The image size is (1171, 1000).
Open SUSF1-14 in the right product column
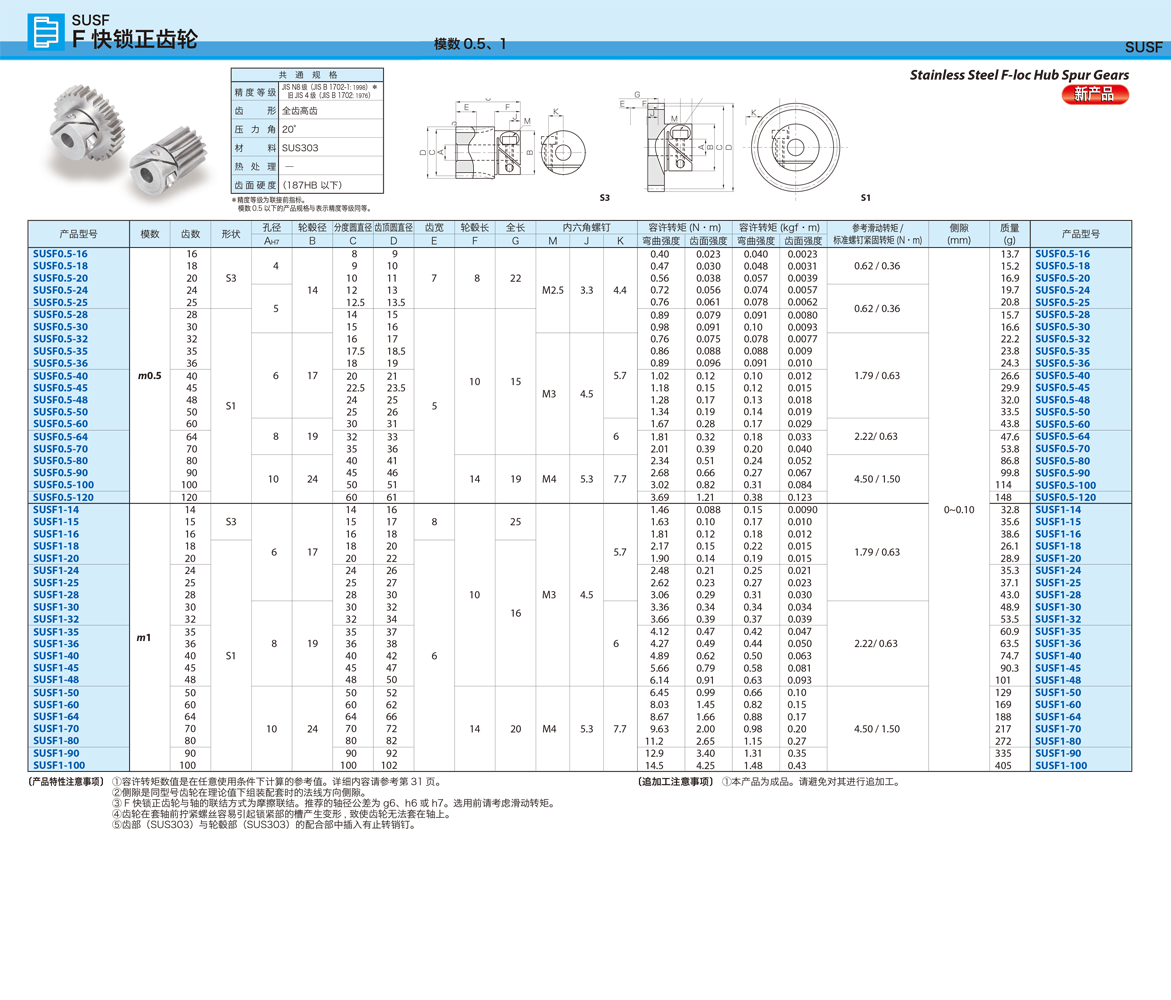pyautogui.click(x=1057, y=510)
